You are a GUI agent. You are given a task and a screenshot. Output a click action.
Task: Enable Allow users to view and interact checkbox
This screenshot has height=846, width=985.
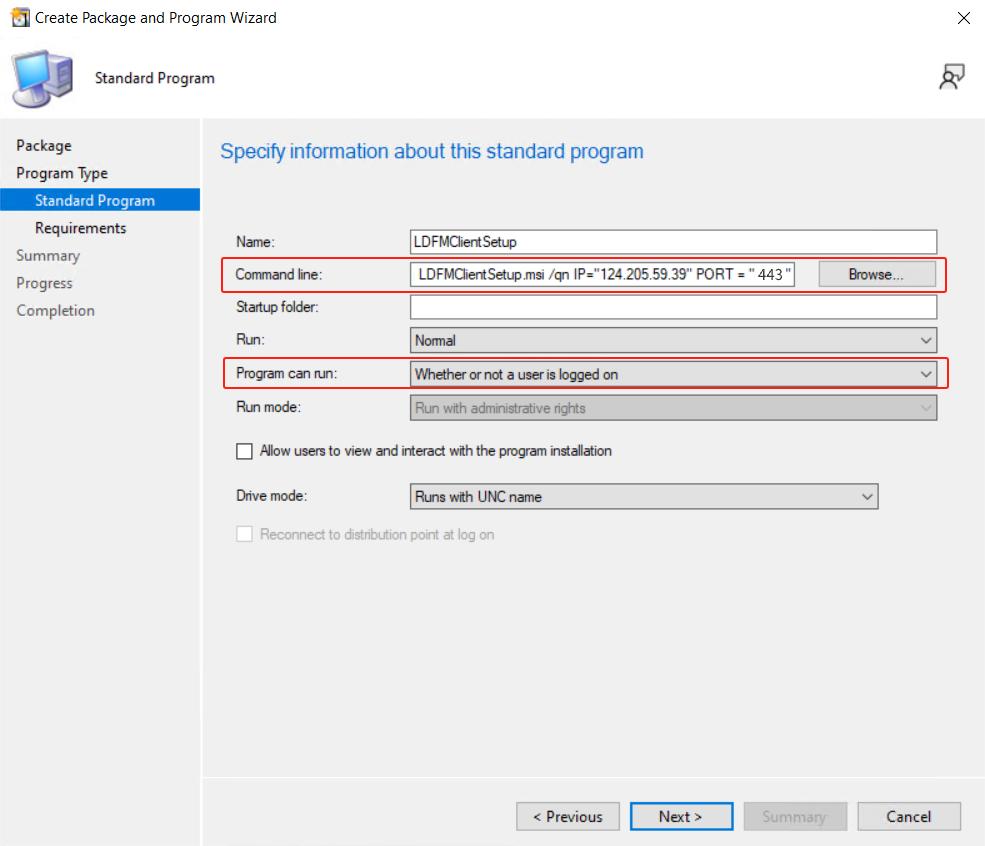tap(244, 451)
